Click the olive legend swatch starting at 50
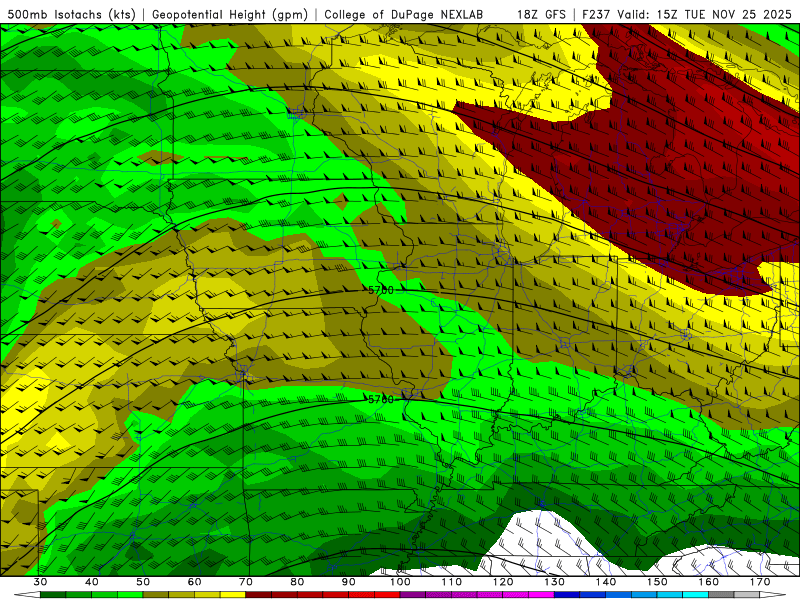 coord(156,595)
